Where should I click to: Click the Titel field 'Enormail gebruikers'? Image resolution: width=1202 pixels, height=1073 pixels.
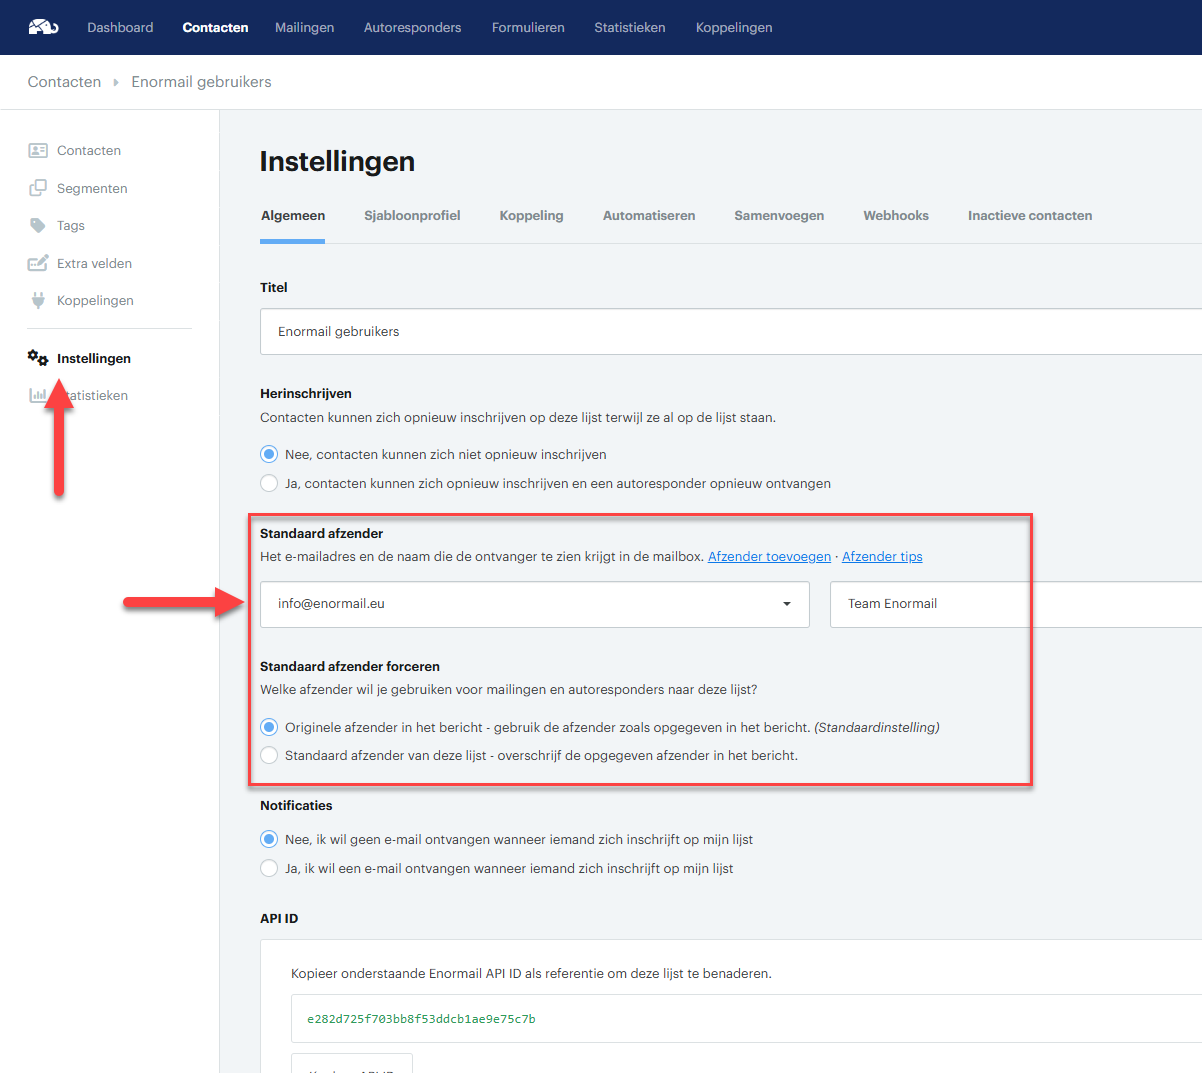[731, 331]
